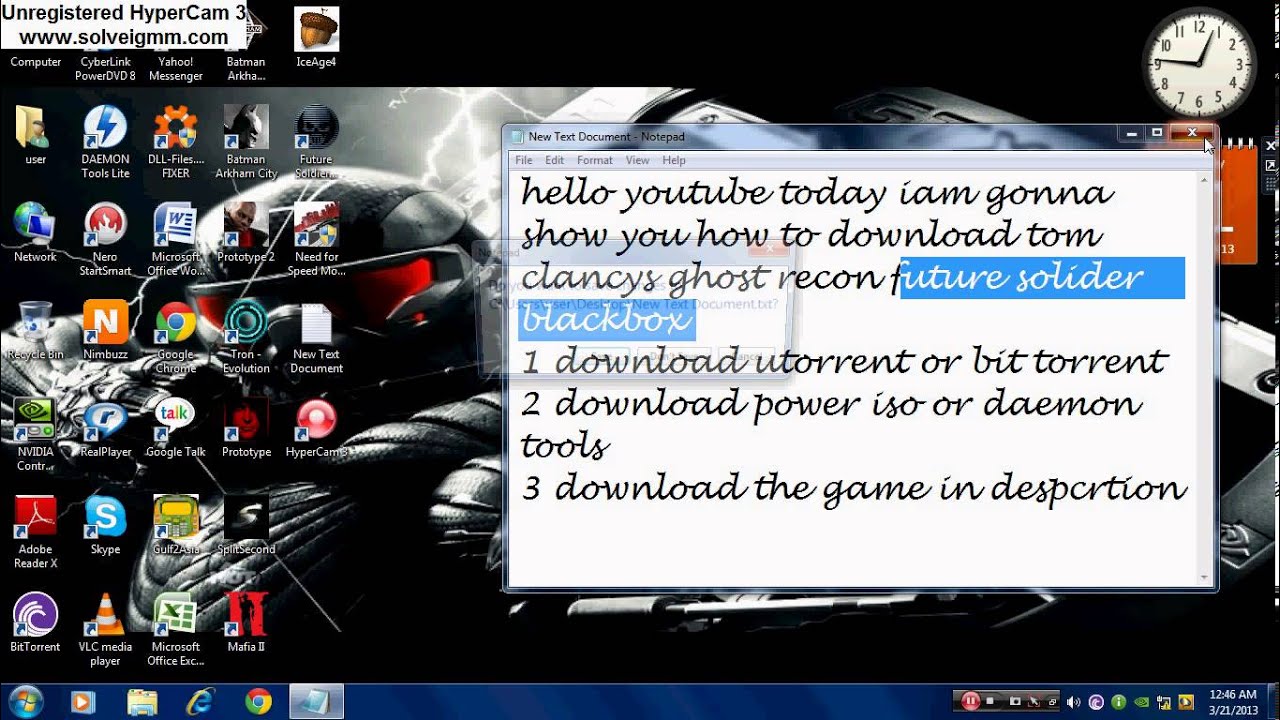Image resolution: width=1280 pixels, height=720 pixels.
Task: Open New Text Document desktop file
Action: (316, 337)
